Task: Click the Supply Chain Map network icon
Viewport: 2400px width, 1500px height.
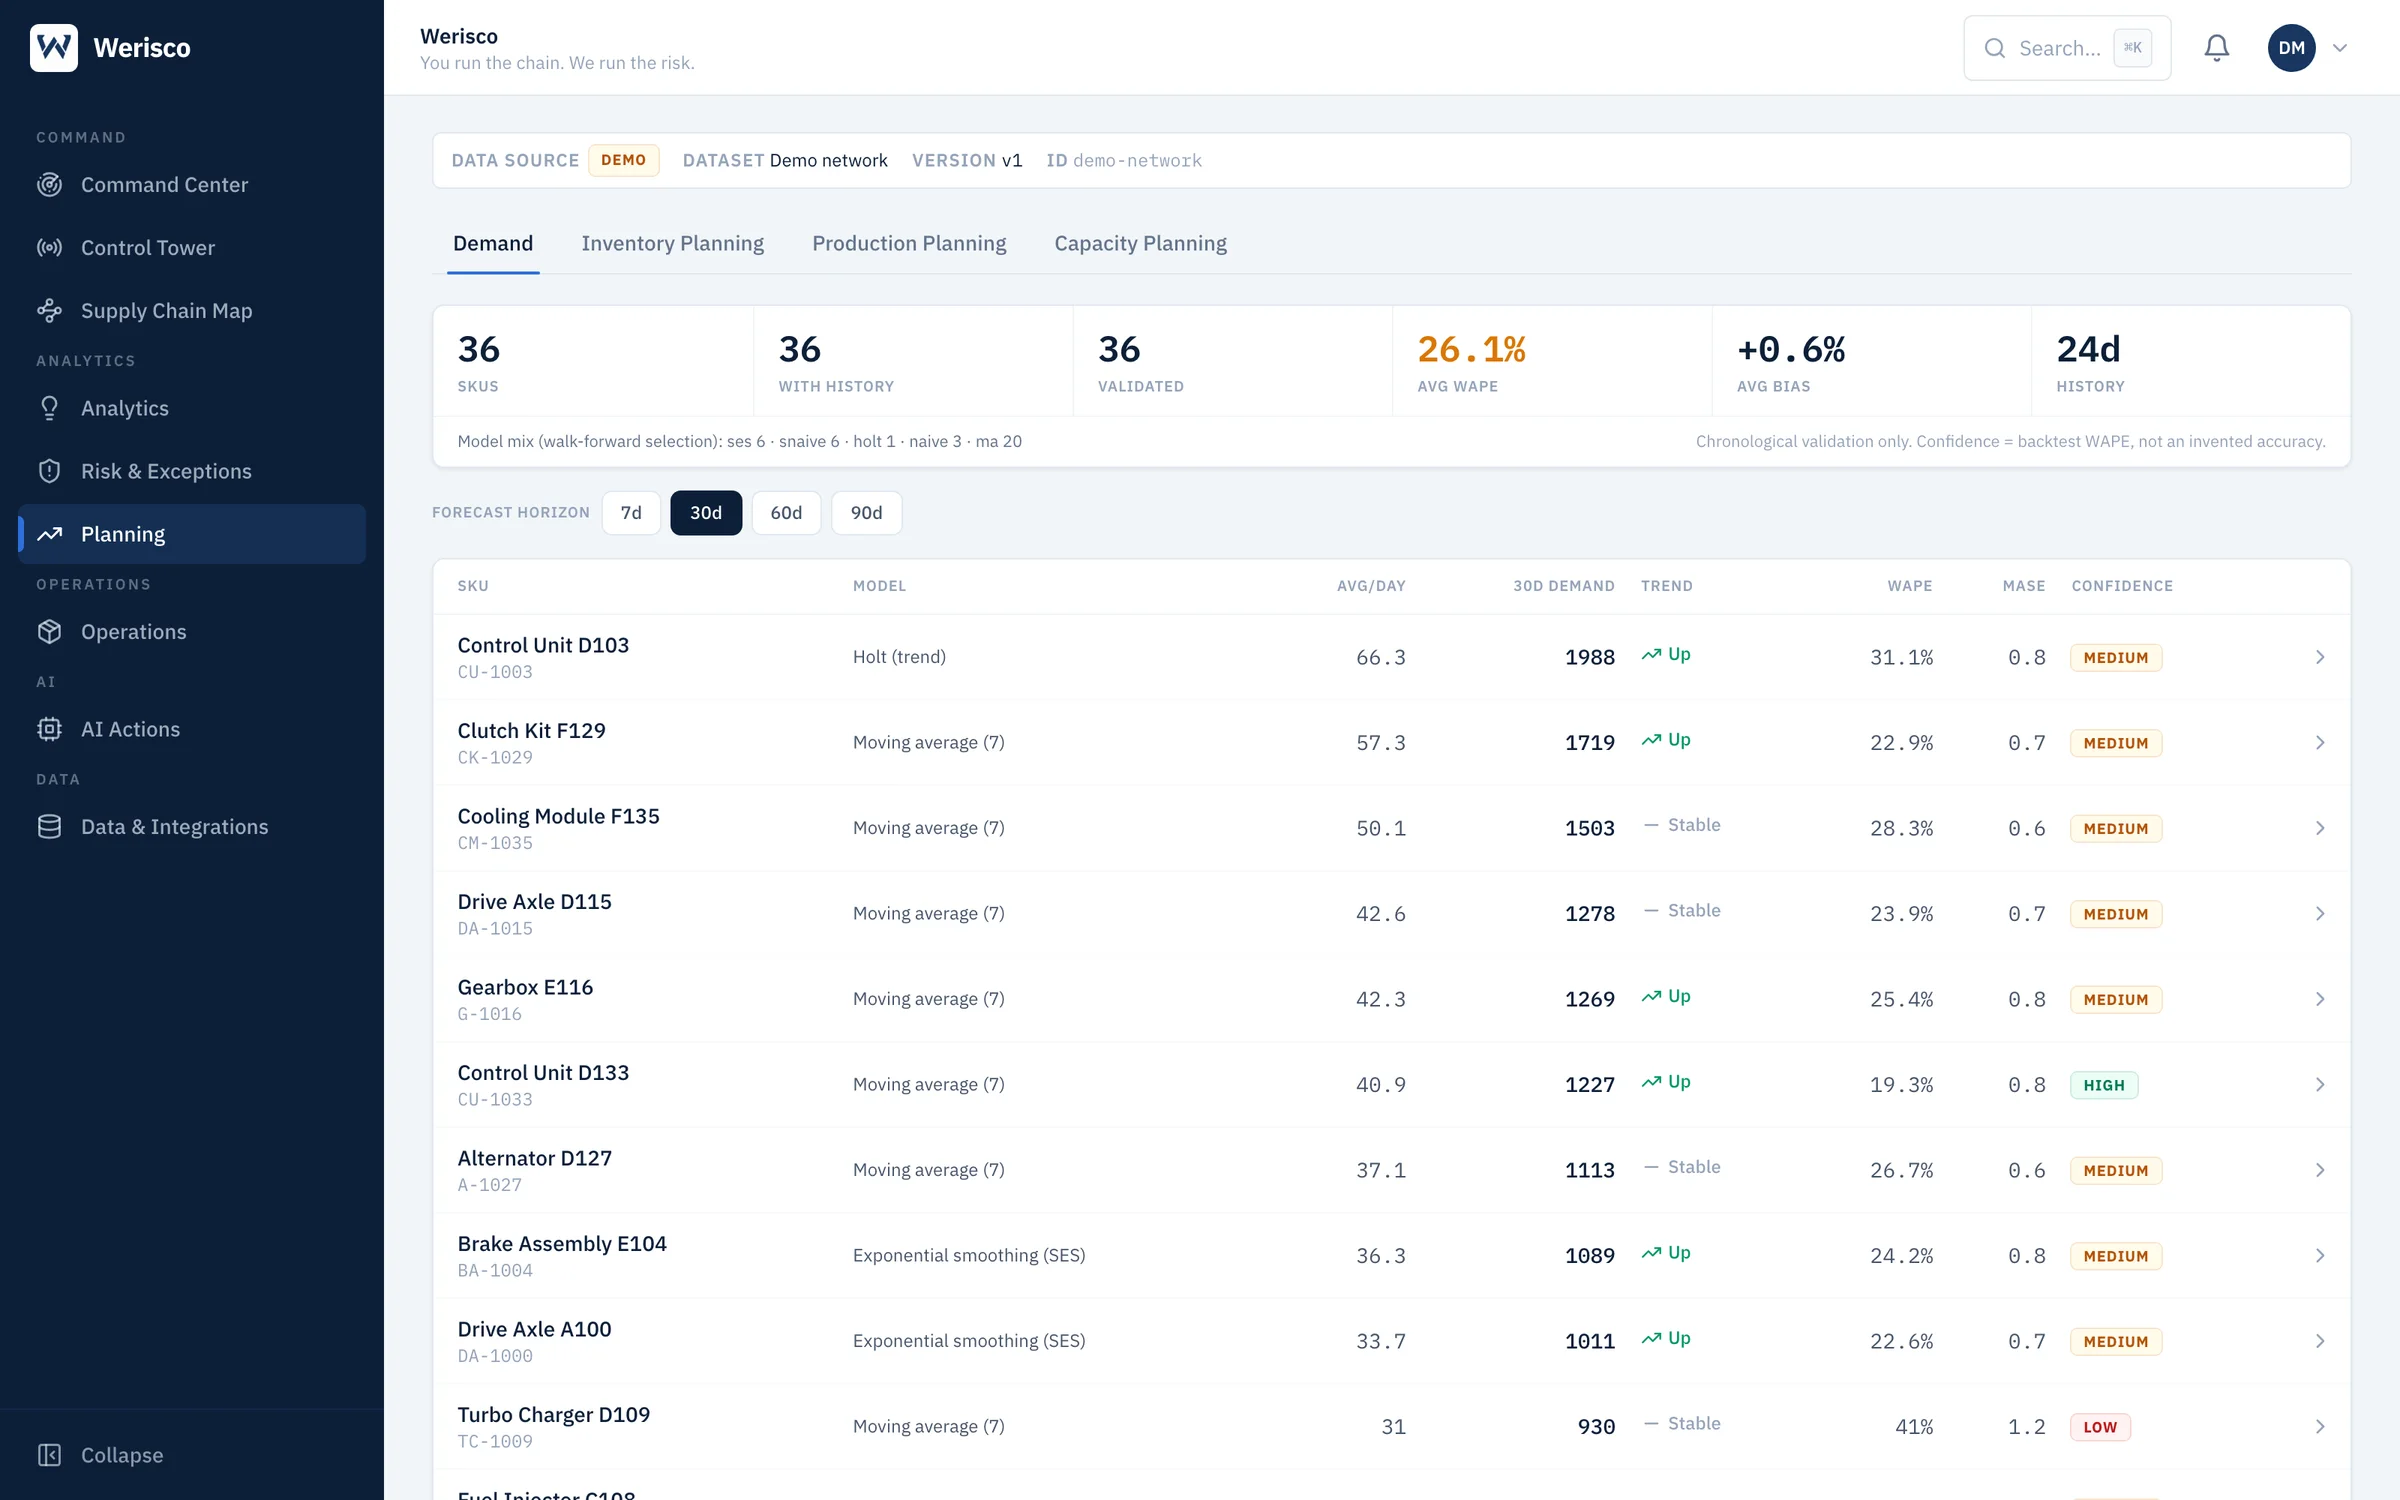Action: point(49,311)
